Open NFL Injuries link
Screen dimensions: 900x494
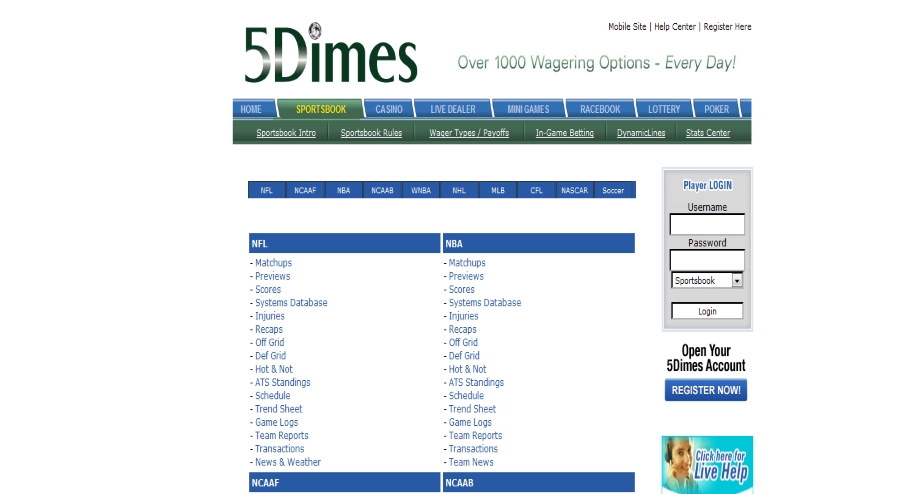point(270,316)
